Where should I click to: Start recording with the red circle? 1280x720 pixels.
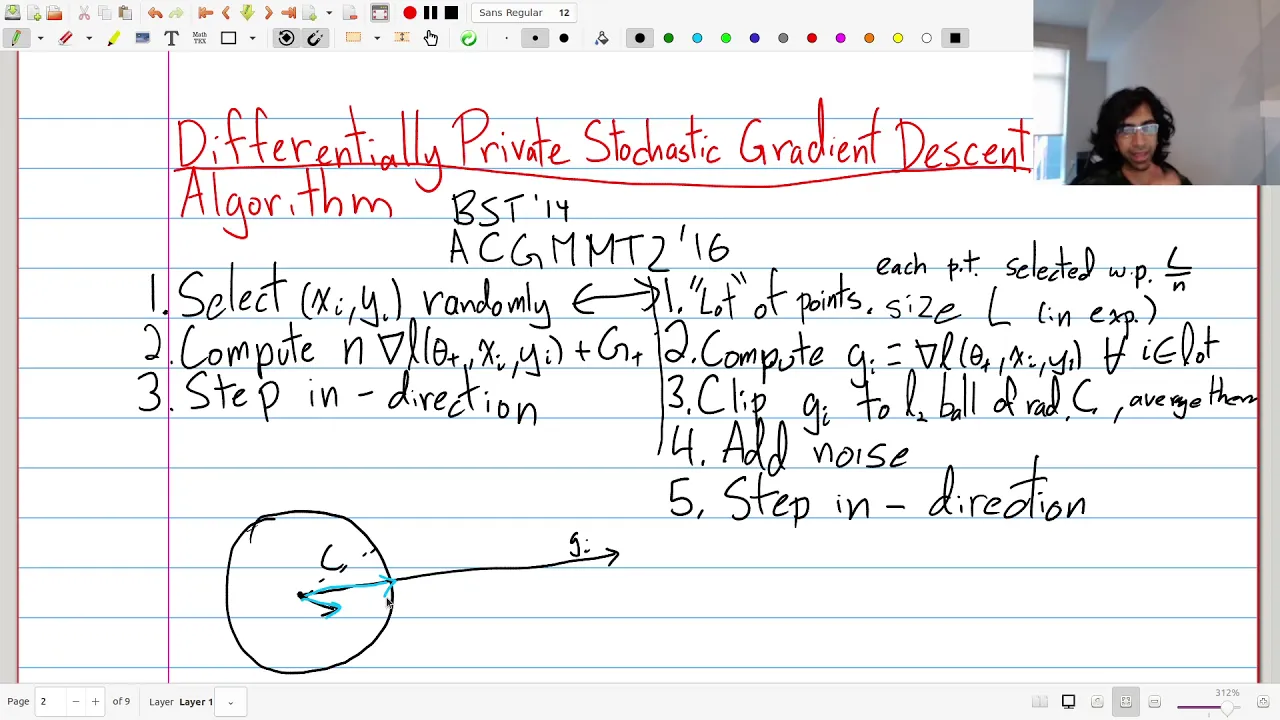[410, 13]
